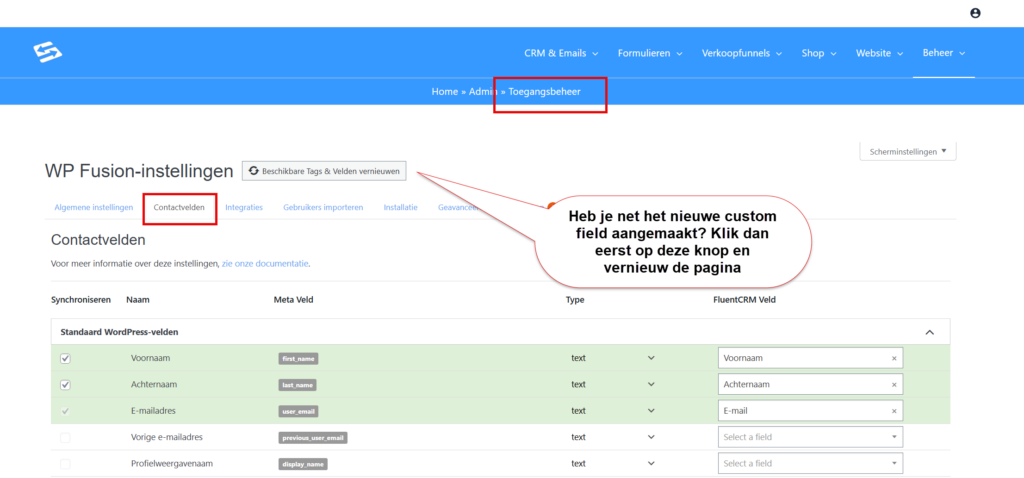1024x478 pixels.
Task: Click first_name meta field tag
Action: click(298, 358)
